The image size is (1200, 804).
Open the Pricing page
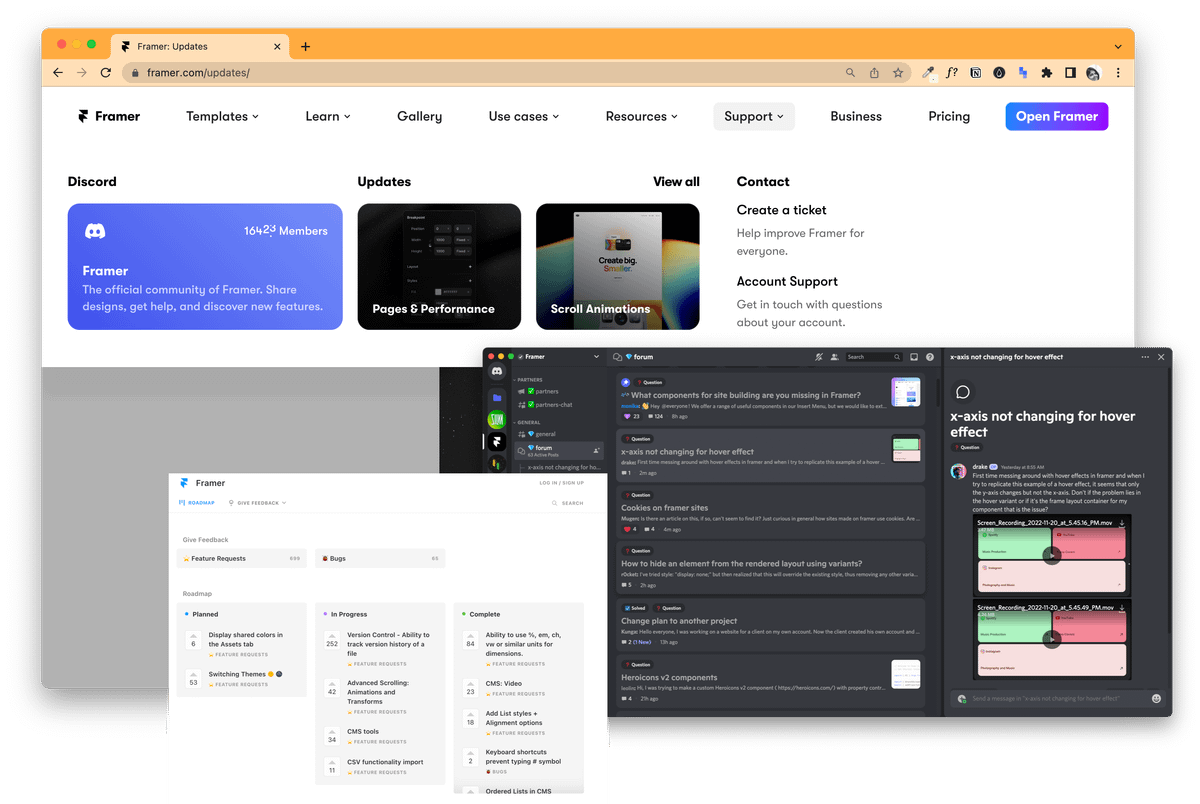[x=949, y=116]
